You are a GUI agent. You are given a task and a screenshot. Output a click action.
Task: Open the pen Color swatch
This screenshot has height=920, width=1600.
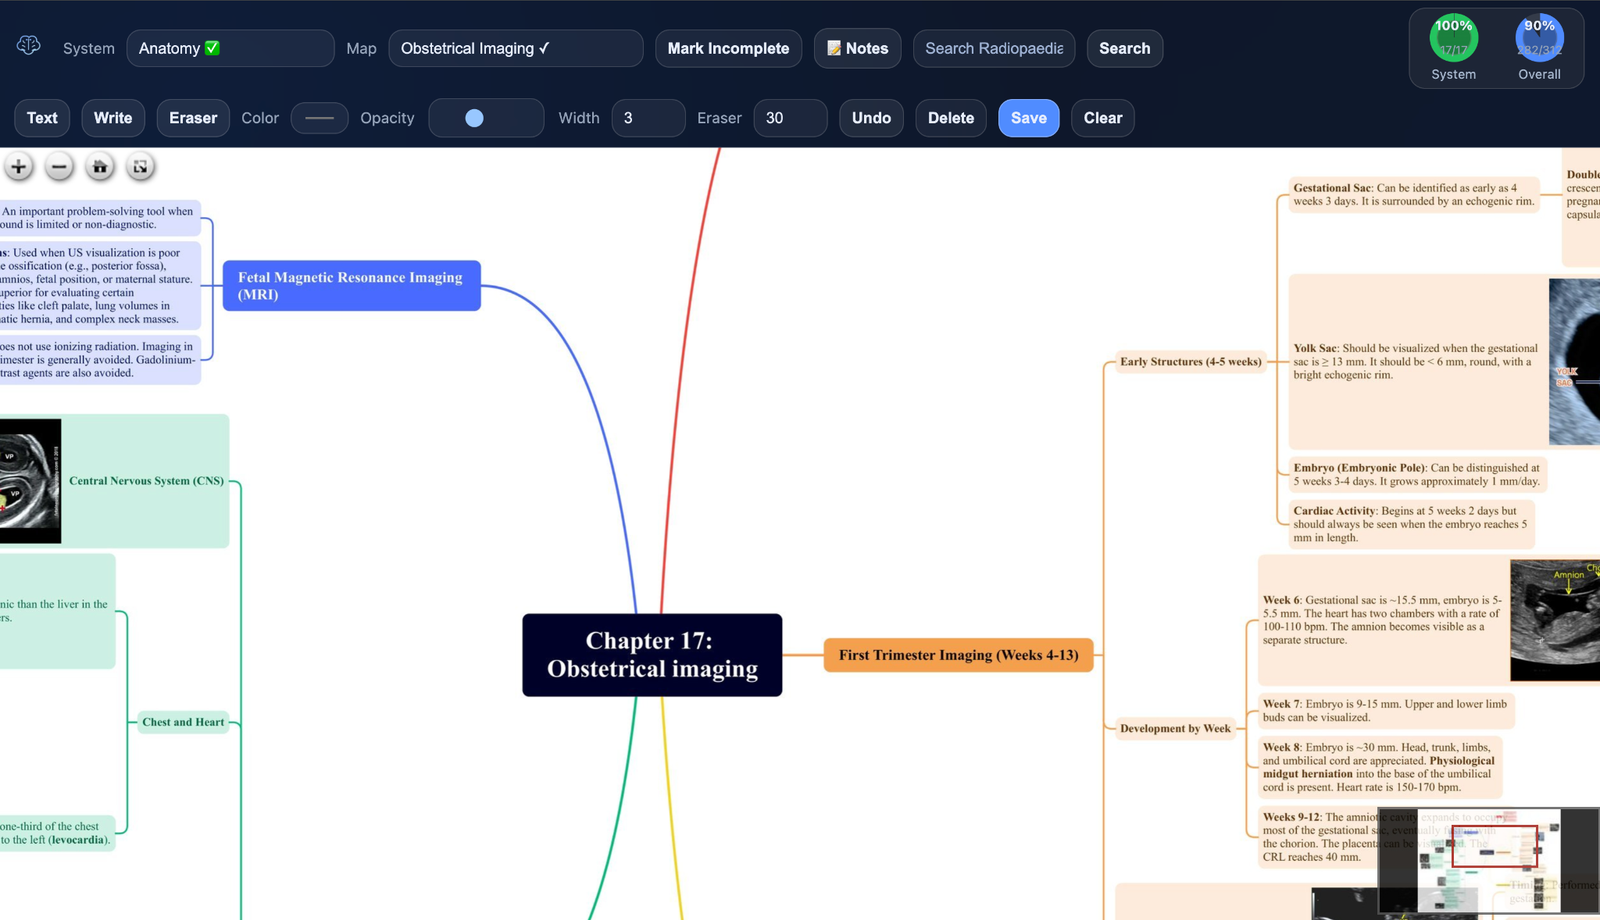(319, 118)
